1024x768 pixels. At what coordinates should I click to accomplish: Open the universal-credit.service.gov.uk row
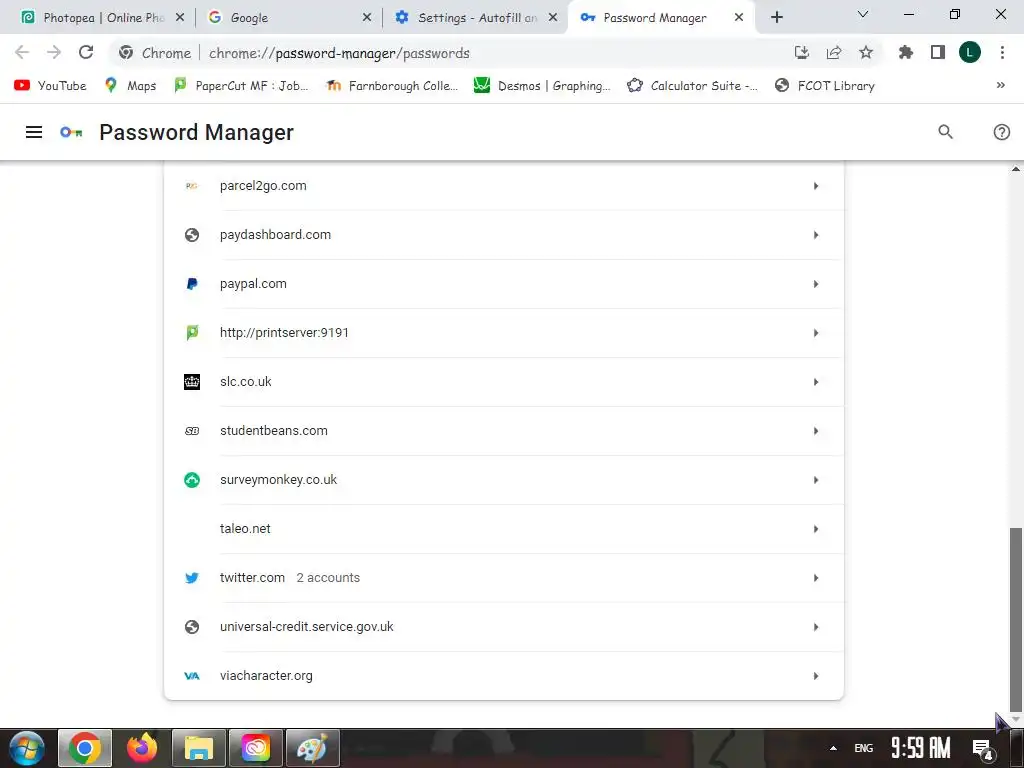(x=504, y=627)
